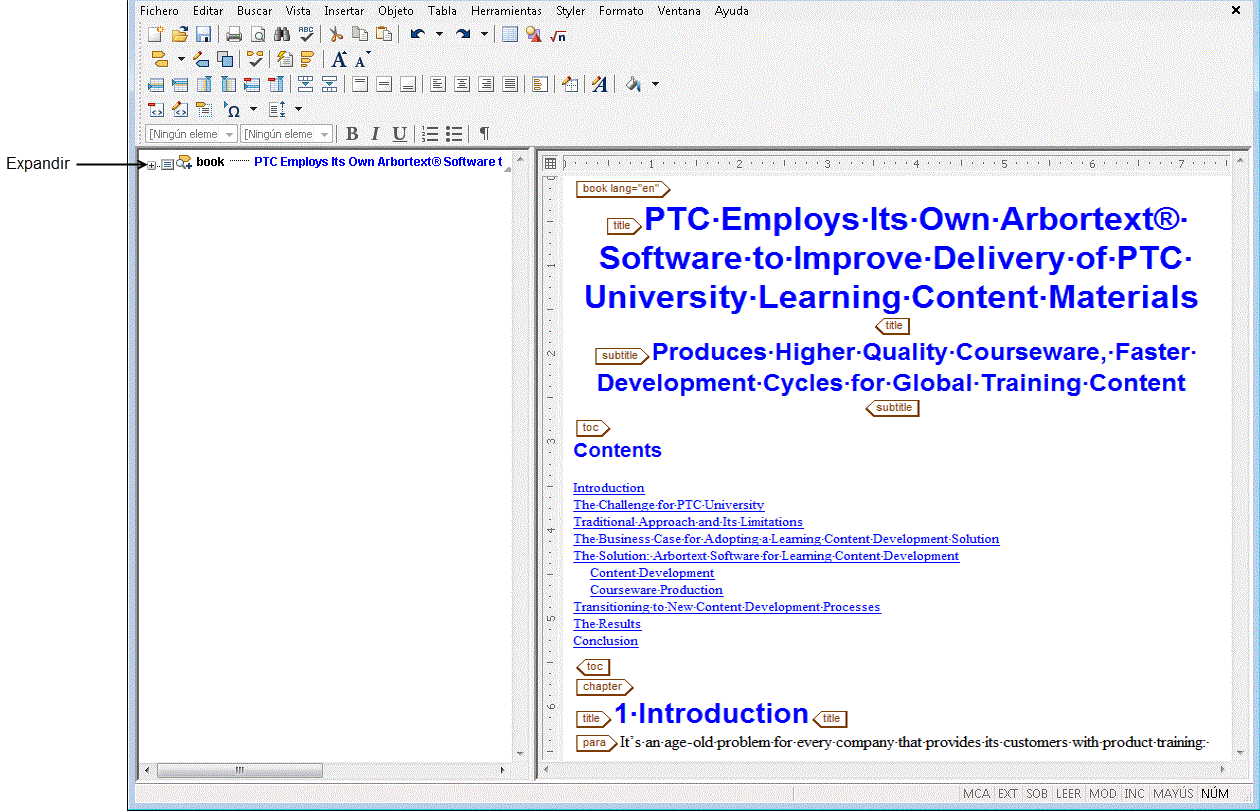Create a new document with the New icon

pyautogui.click(x=156, y=34)
